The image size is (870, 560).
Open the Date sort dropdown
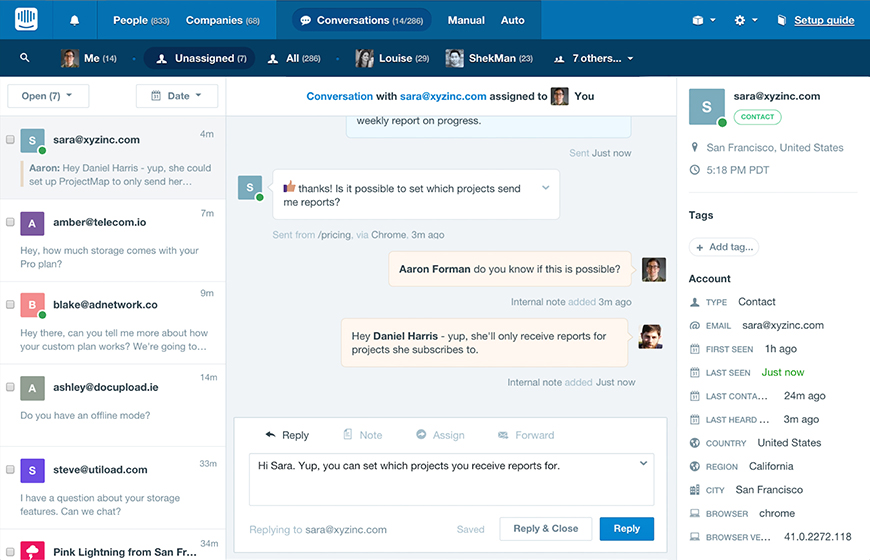[x=177, y=96]
